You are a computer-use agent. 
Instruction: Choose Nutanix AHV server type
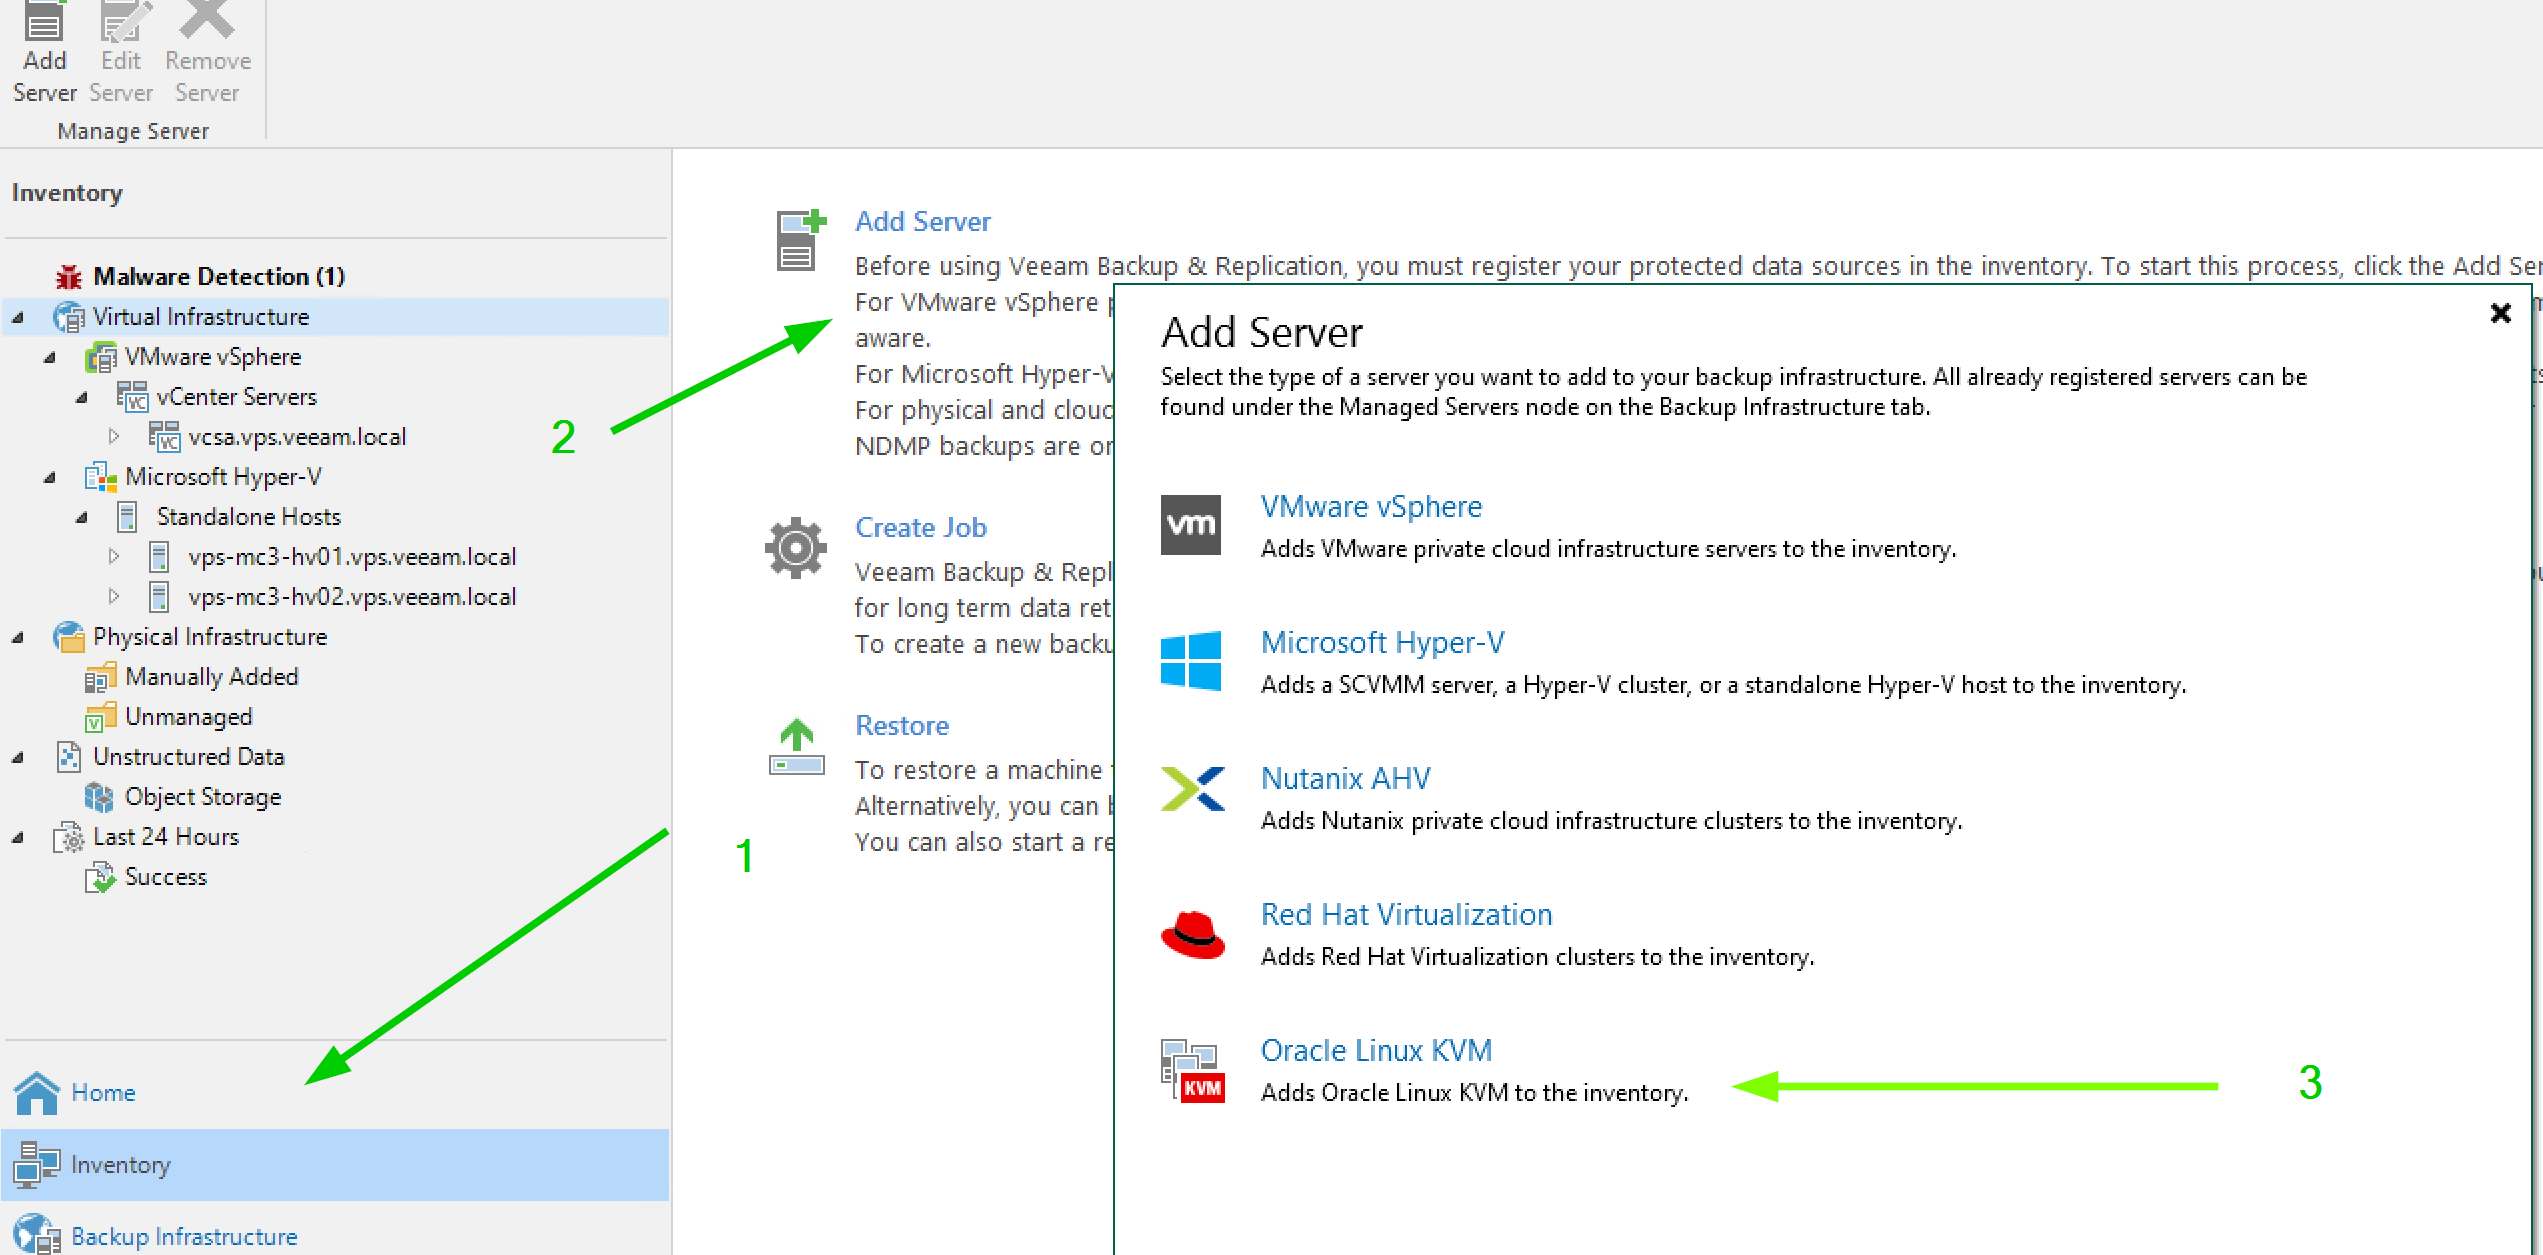pos(1345,779)
